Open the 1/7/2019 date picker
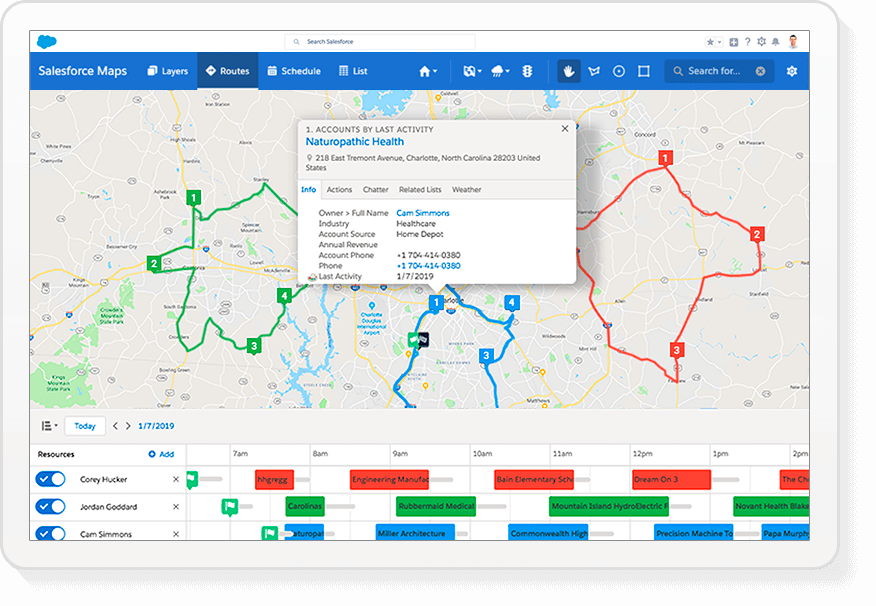This screenshot has width=876, height=606. click(156, 426)
